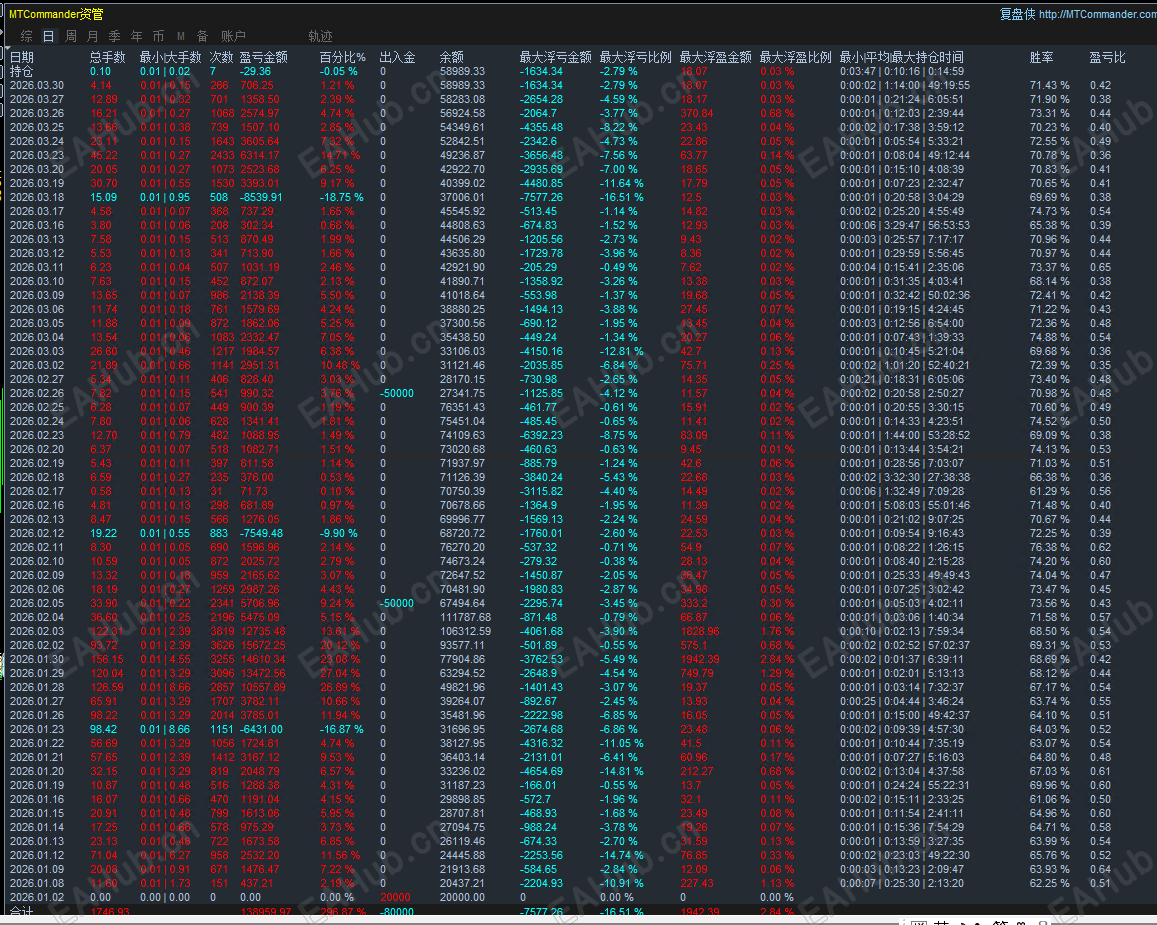
Task: Select the 2026.01.08 date row
Action: click(x=37, y=884)
